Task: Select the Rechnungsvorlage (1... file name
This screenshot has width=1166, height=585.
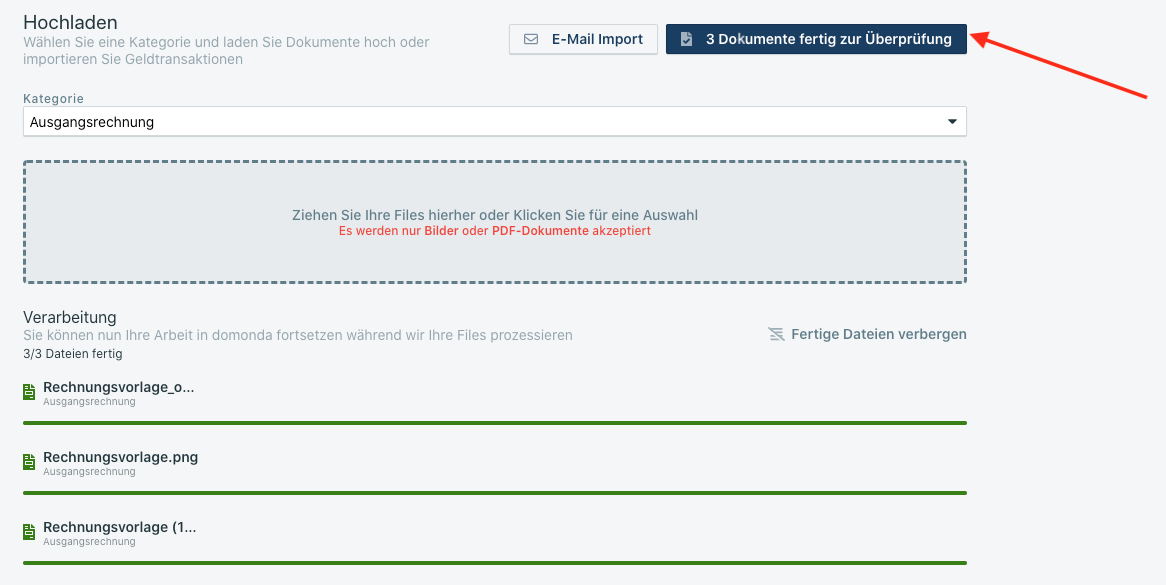Action: coord(119,527)
